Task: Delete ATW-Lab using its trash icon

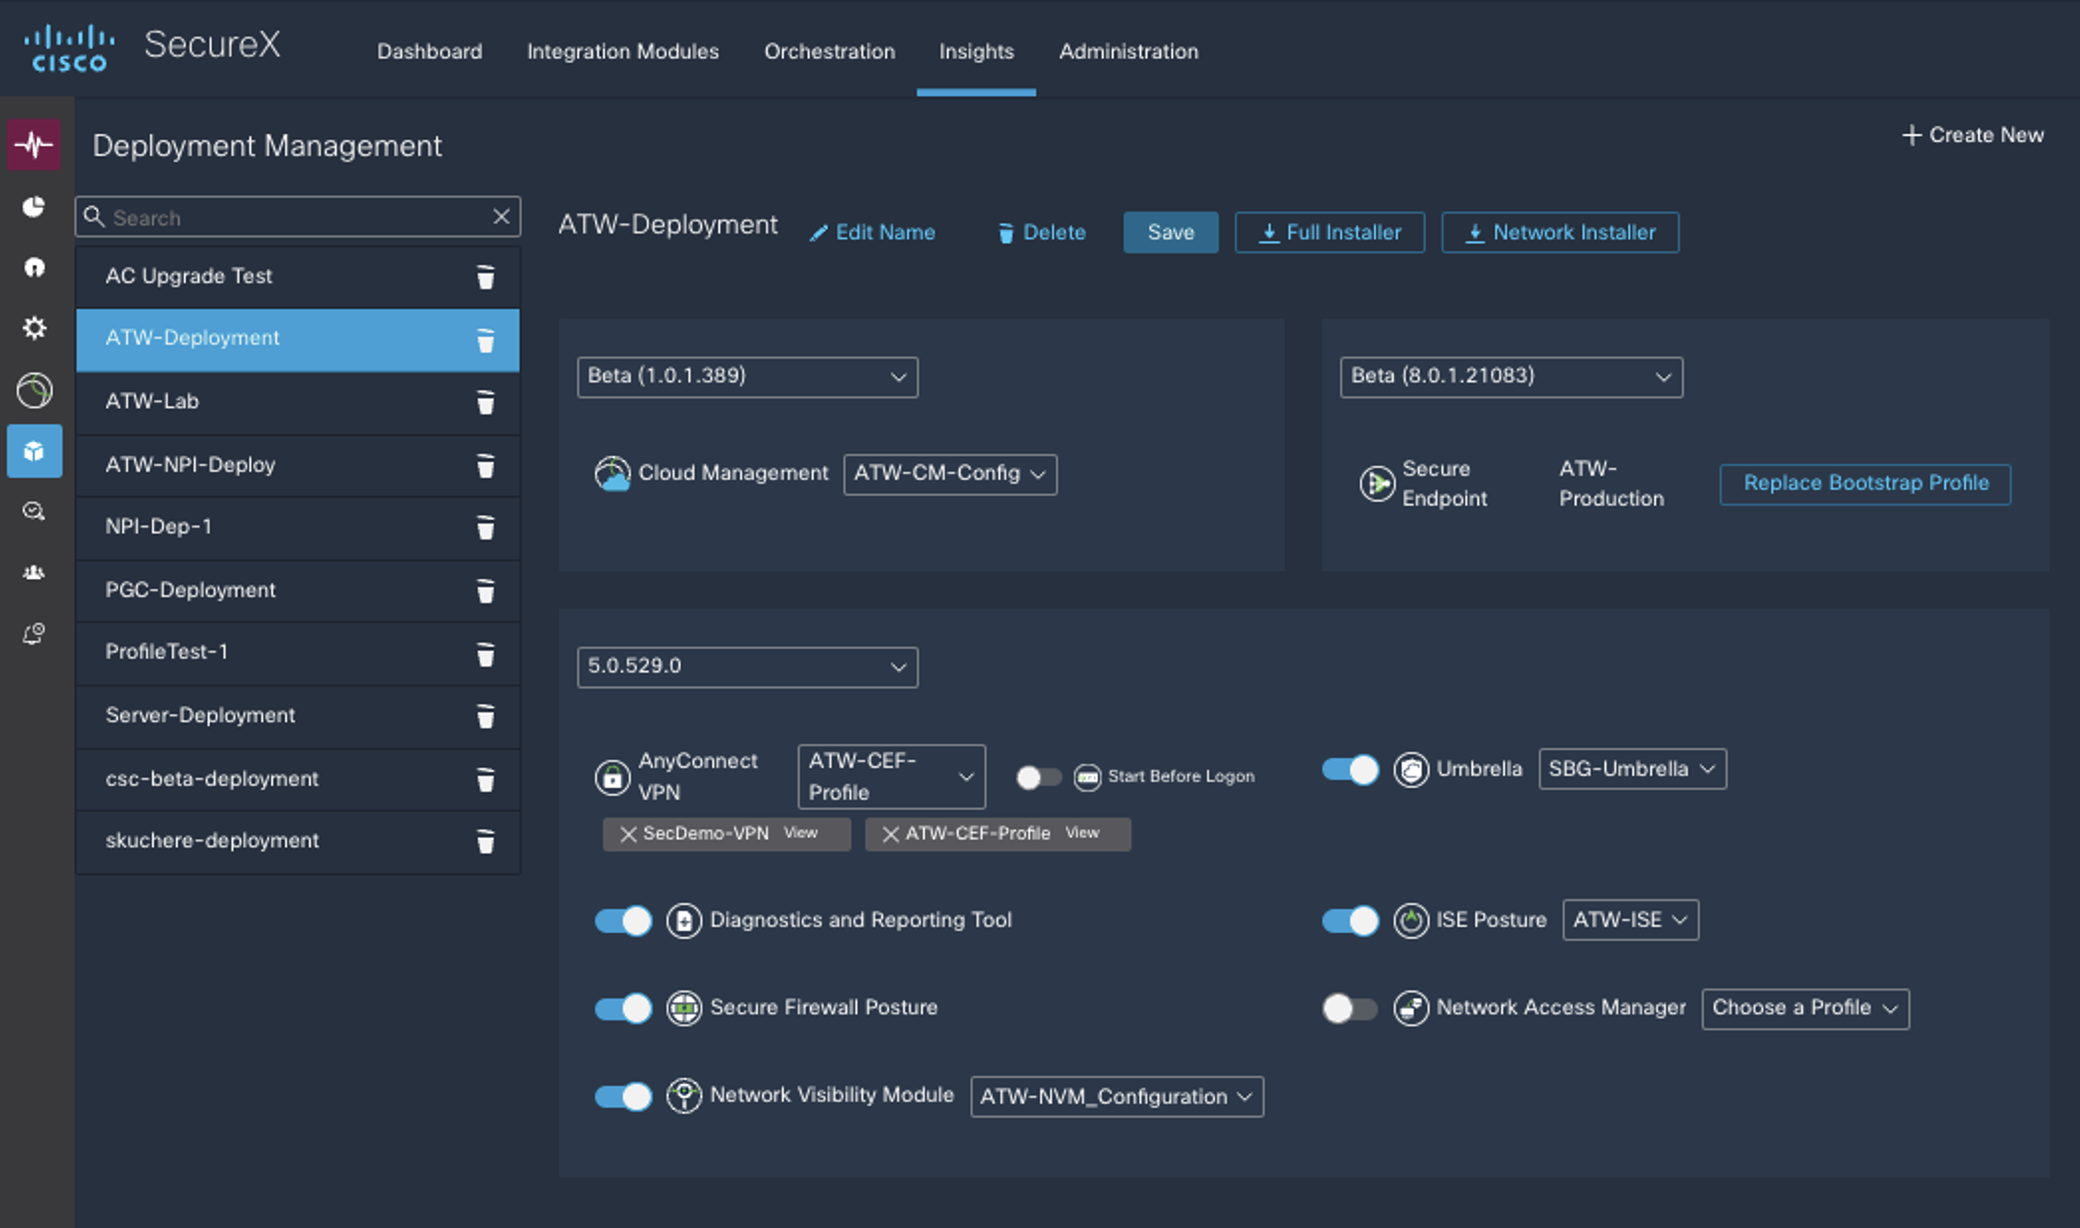Action: point(485,402)
